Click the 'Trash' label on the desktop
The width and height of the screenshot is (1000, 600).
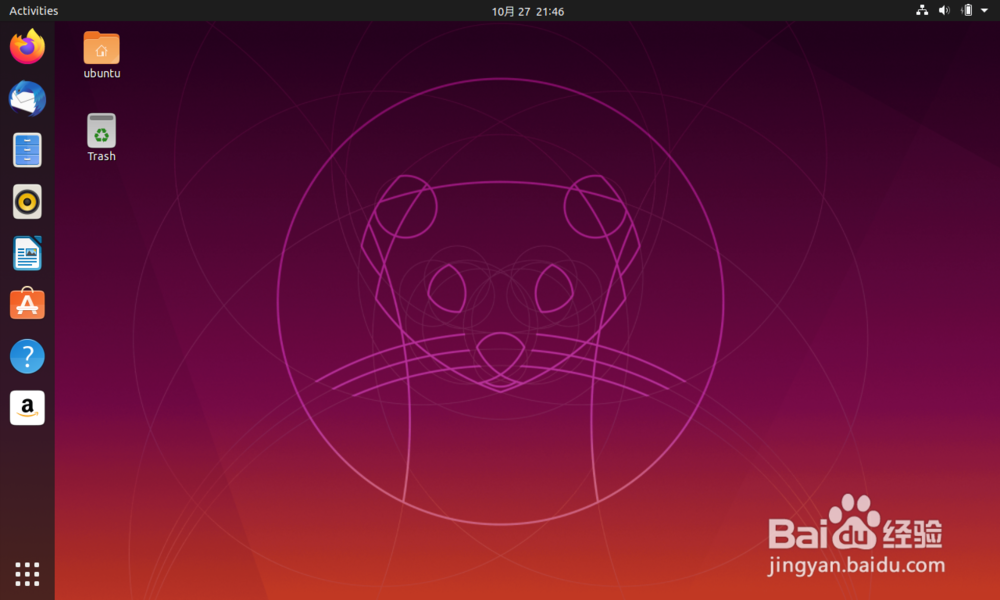[x=101, y=156]
